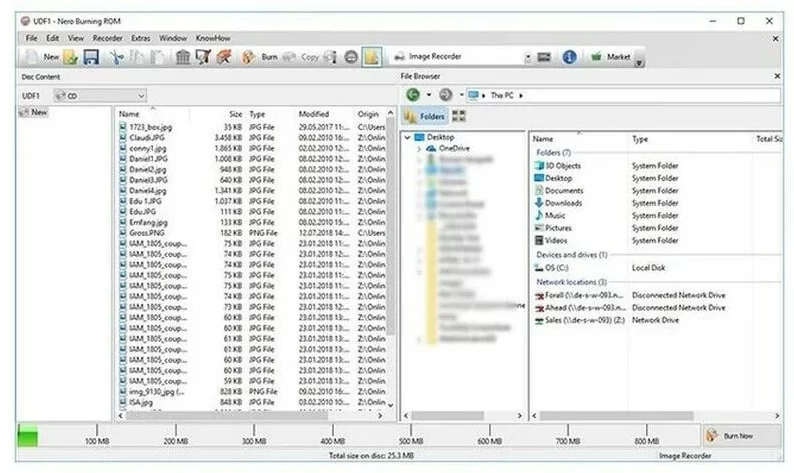Click the Pictures system folder
This screenshot has width=794, height=473.
[558, 228]
